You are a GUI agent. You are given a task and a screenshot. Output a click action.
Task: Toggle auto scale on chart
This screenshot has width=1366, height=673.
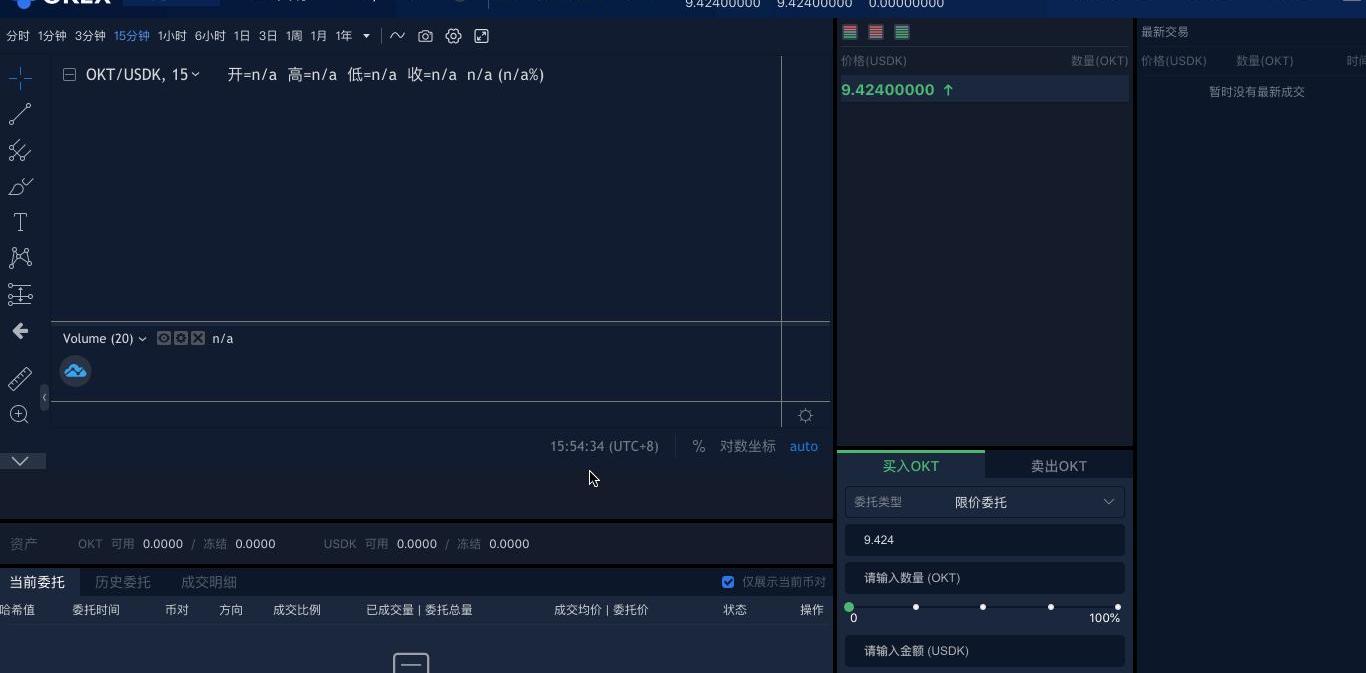point(803,446)
